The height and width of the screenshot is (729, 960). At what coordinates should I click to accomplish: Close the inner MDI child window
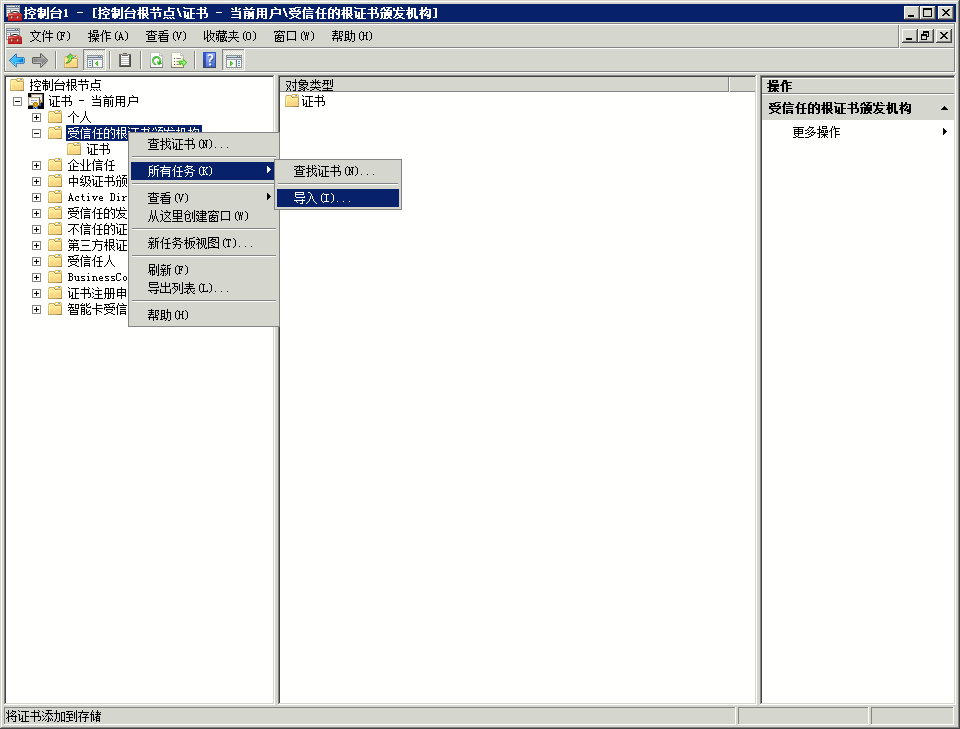(x=944, y=36)
